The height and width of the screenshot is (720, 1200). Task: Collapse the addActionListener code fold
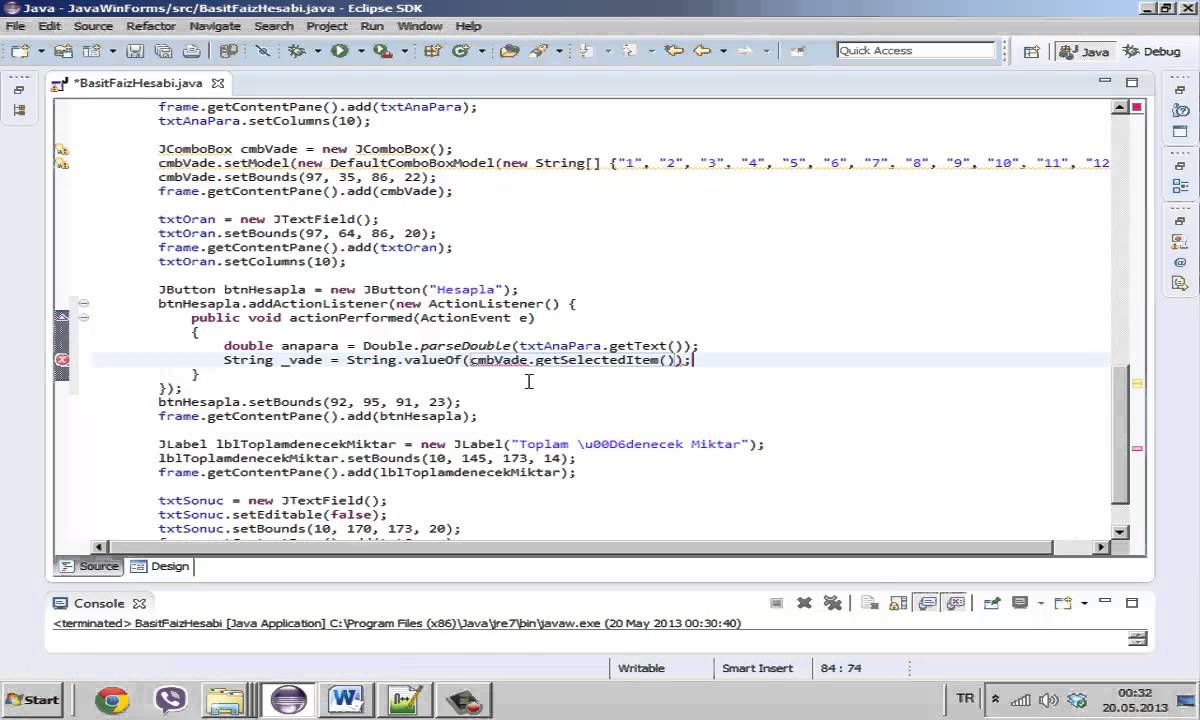click(84, 303)
